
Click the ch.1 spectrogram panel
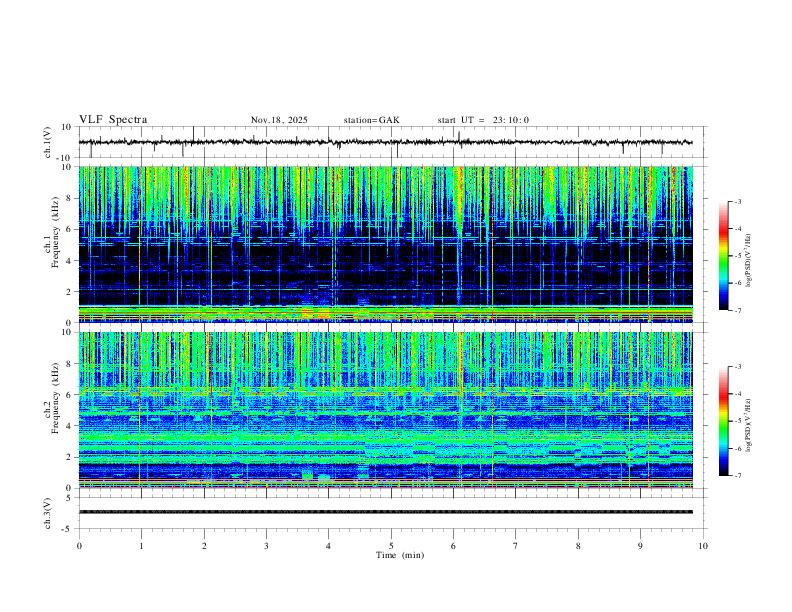click(385, 244)
